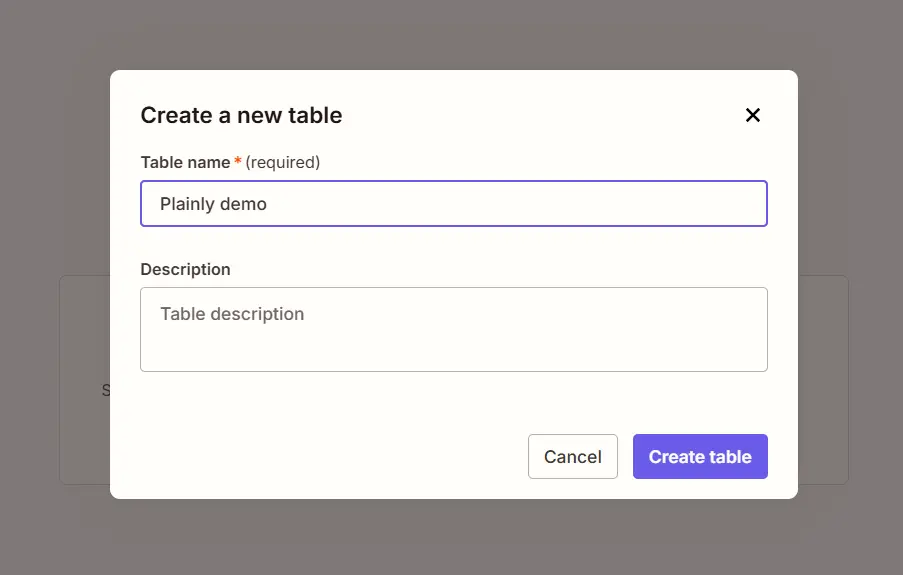Click the X icon in dialog header

(753, 115)
